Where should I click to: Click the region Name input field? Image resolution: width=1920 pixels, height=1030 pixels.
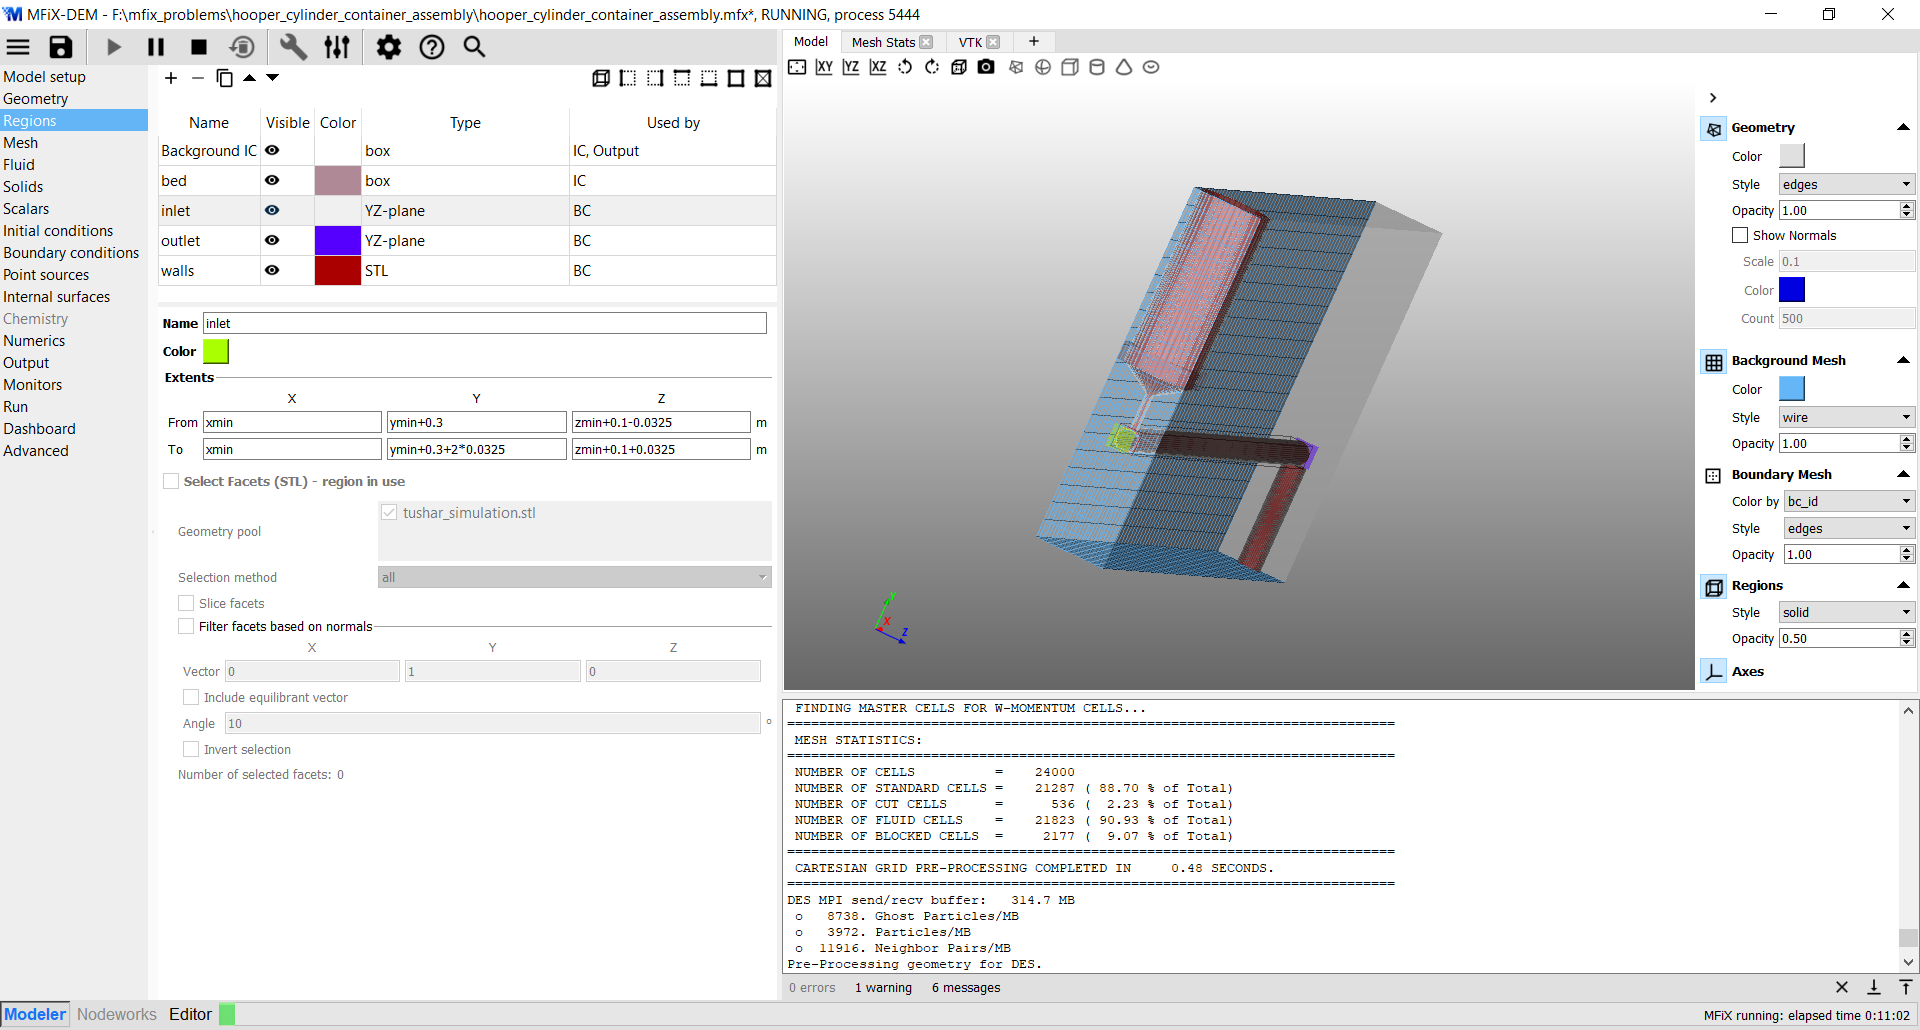pos(485,323)
